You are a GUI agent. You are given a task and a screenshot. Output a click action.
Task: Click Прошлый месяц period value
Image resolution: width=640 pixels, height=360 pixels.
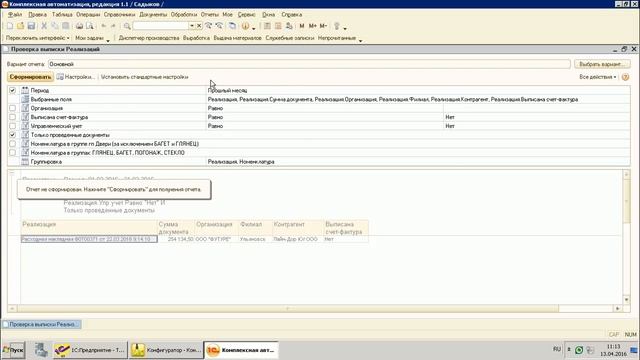click(x=227, y=90)
